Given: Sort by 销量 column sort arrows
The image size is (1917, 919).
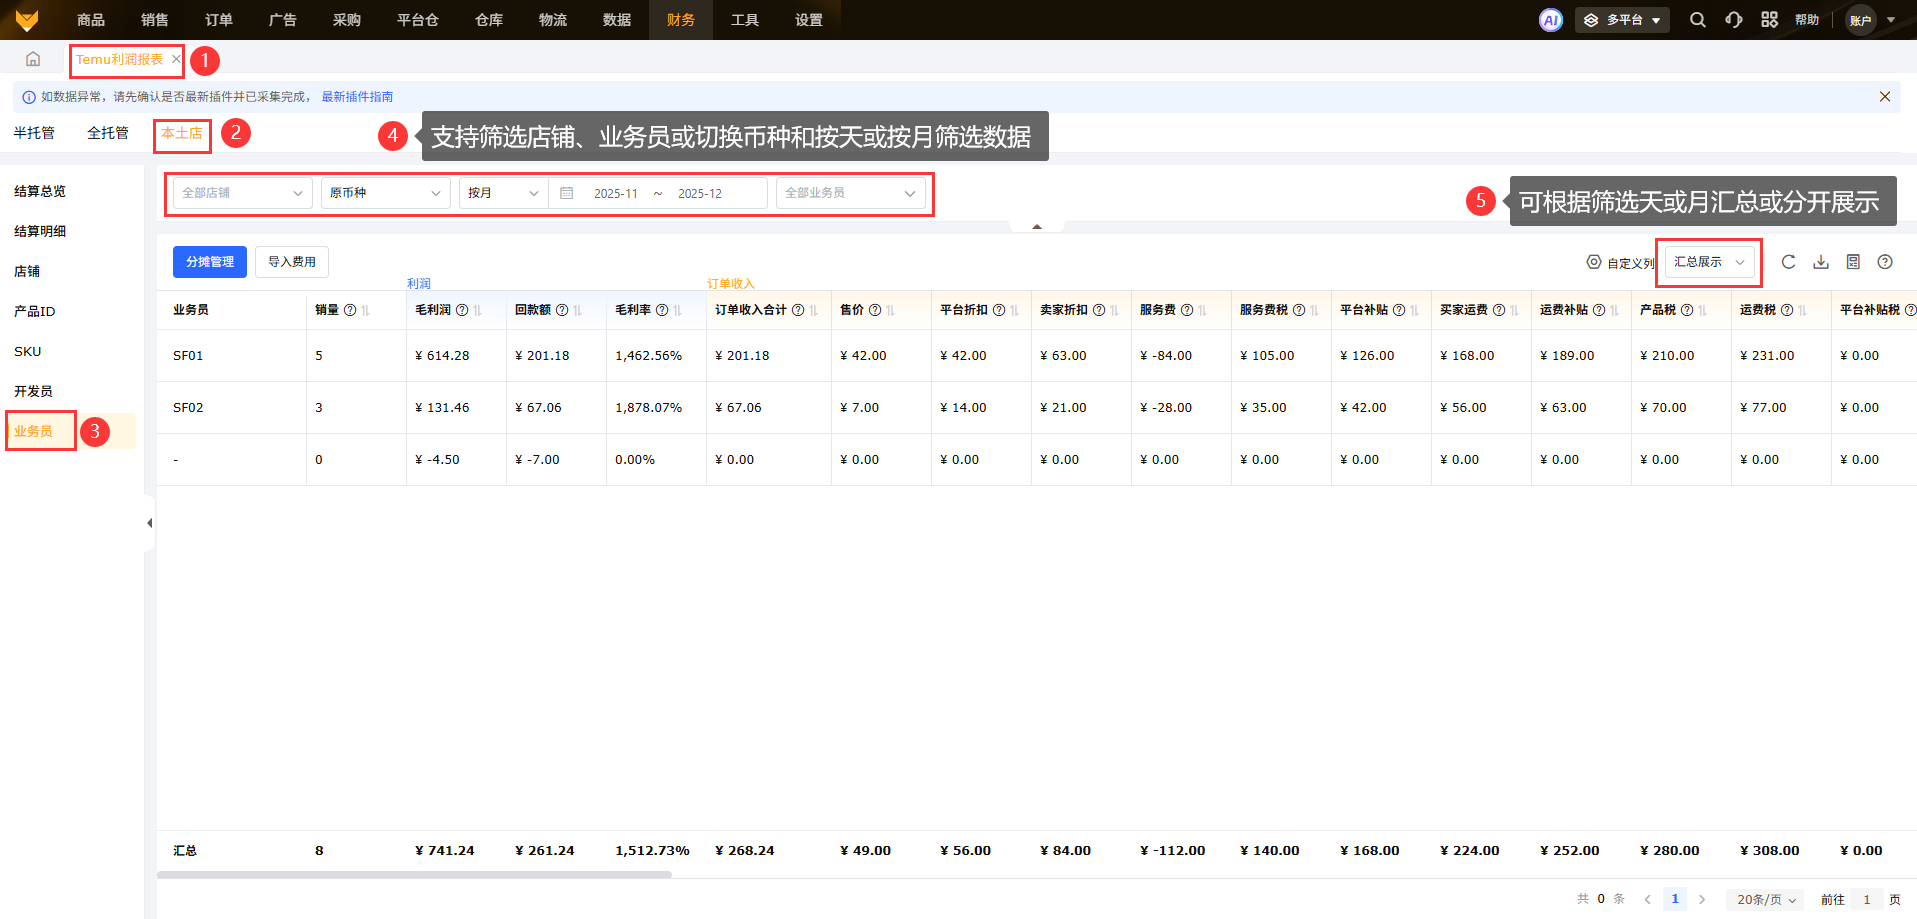Looking at the screenshot, I should [x=366, y=310].
